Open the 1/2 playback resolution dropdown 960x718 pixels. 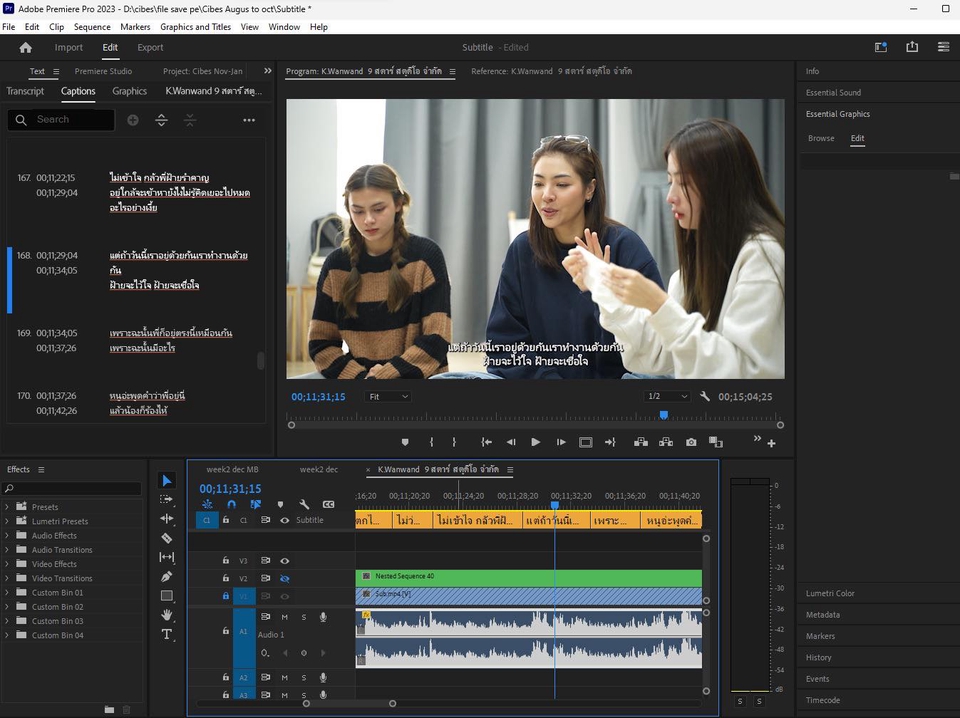668,397
